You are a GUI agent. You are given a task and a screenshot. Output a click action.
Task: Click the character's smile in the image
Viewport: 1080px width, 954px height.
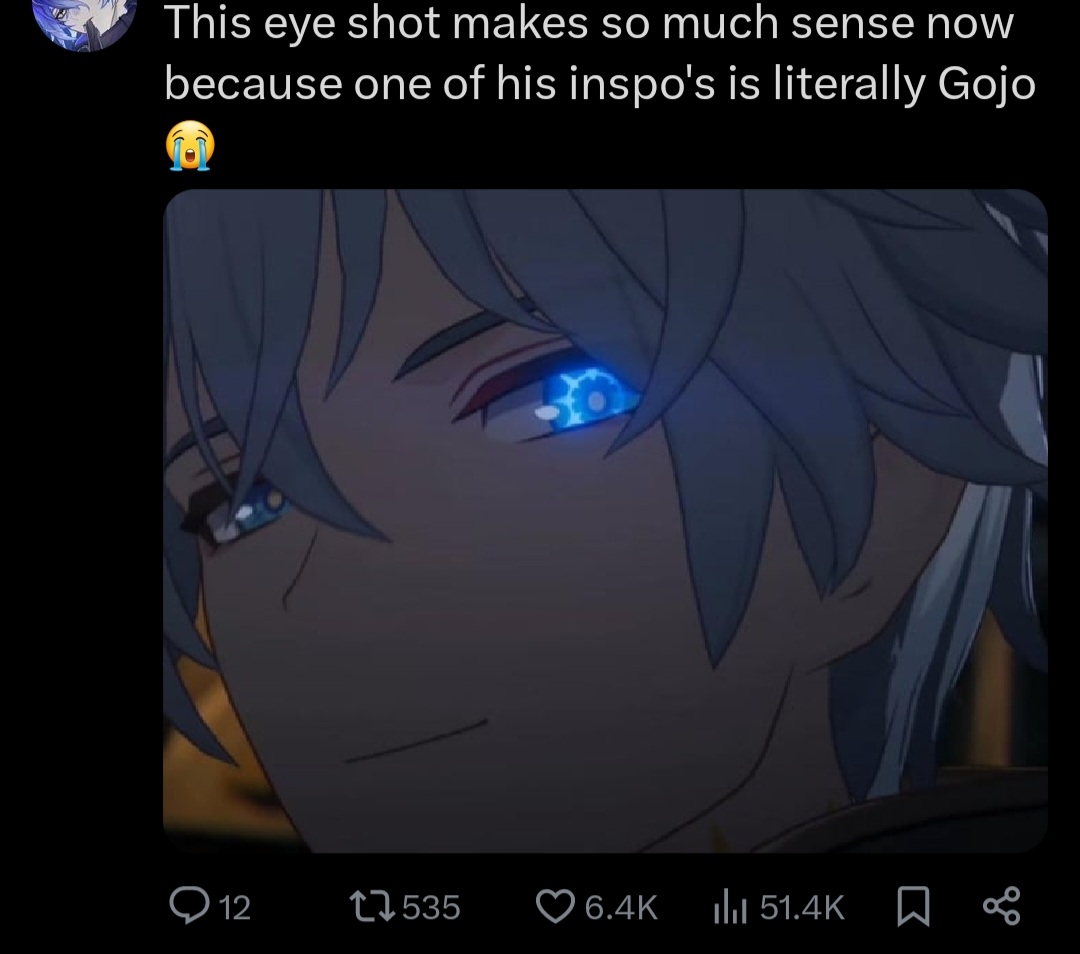[416, 741]
